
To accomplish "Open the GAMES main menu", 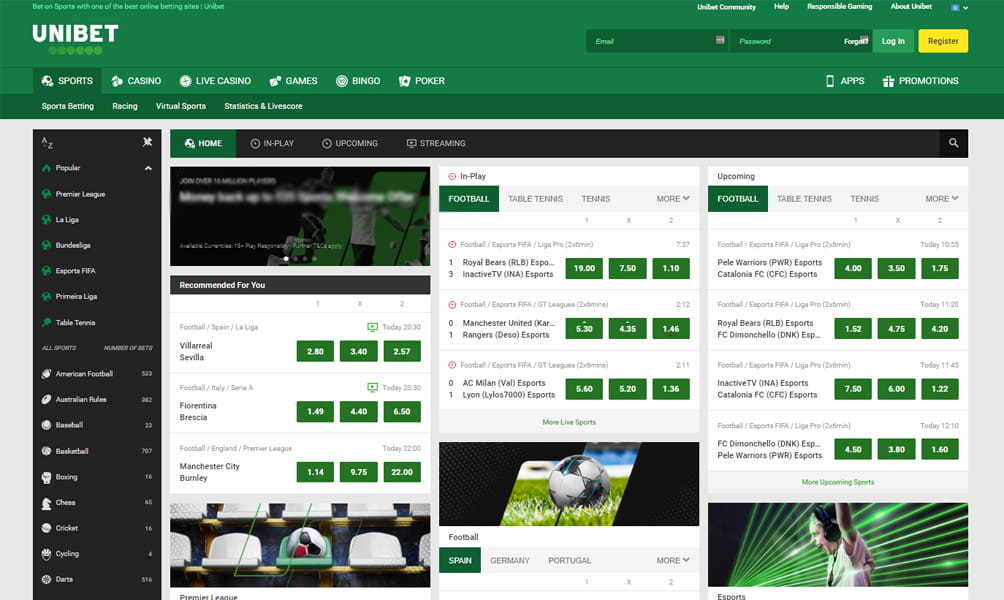I will pos(293,81).
